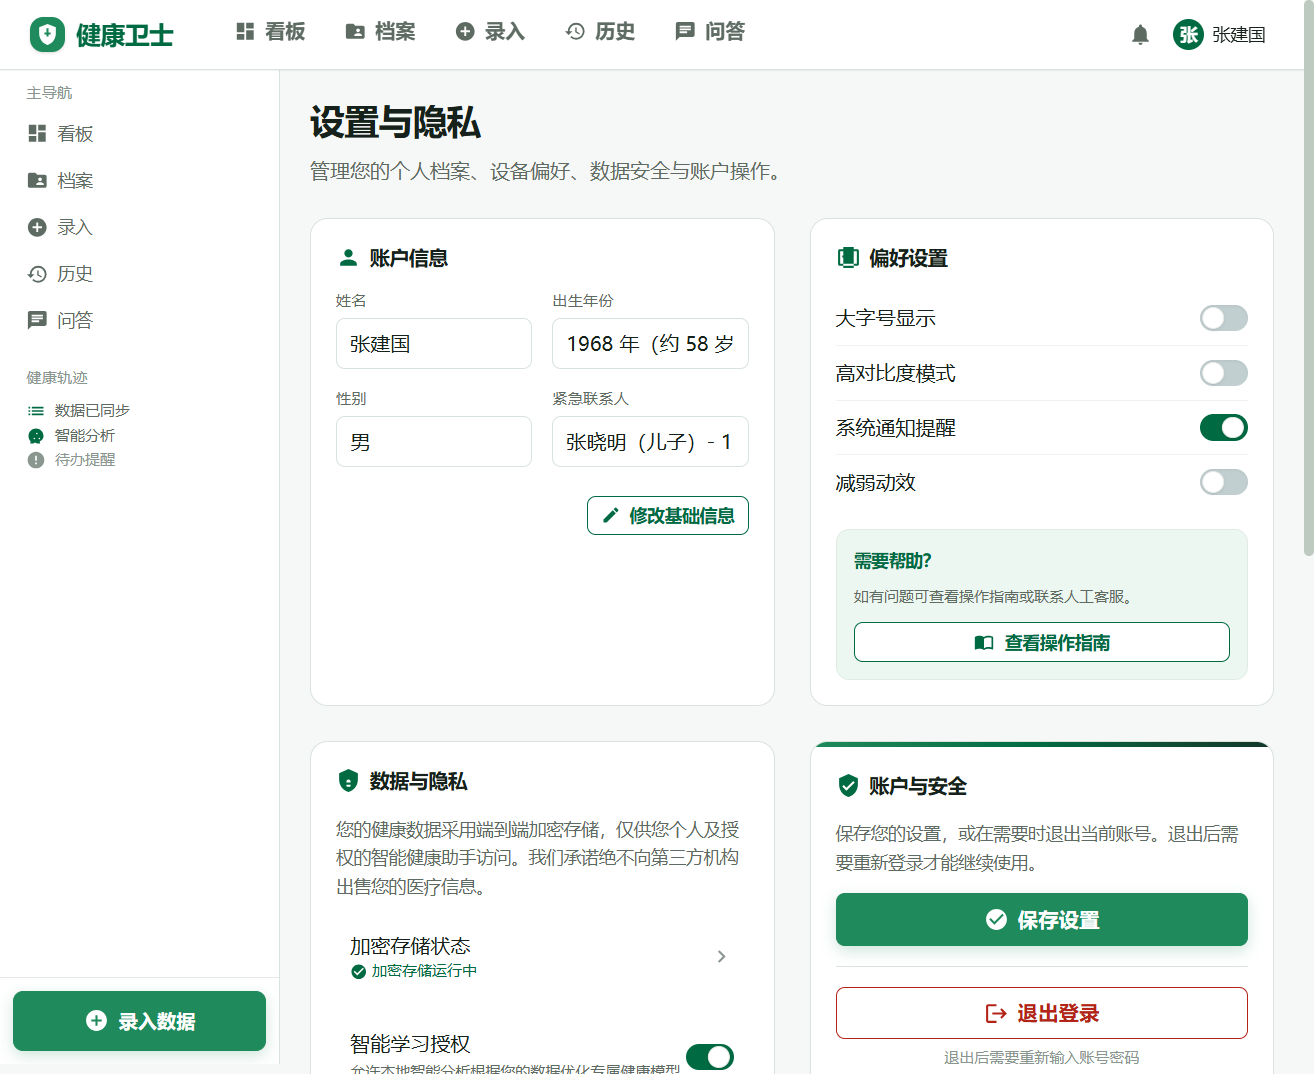The image size is (1314, 1074).
Task: Click the 健康卫士 shield logo icon
Action: pos(47,35)
